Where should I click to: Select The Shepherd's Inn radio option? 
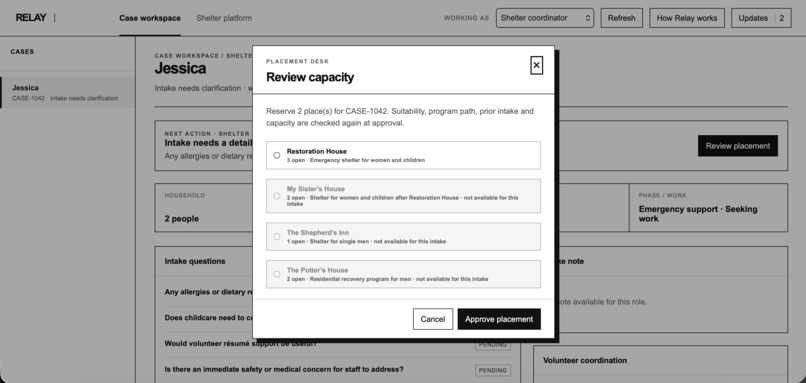point(277,236)
